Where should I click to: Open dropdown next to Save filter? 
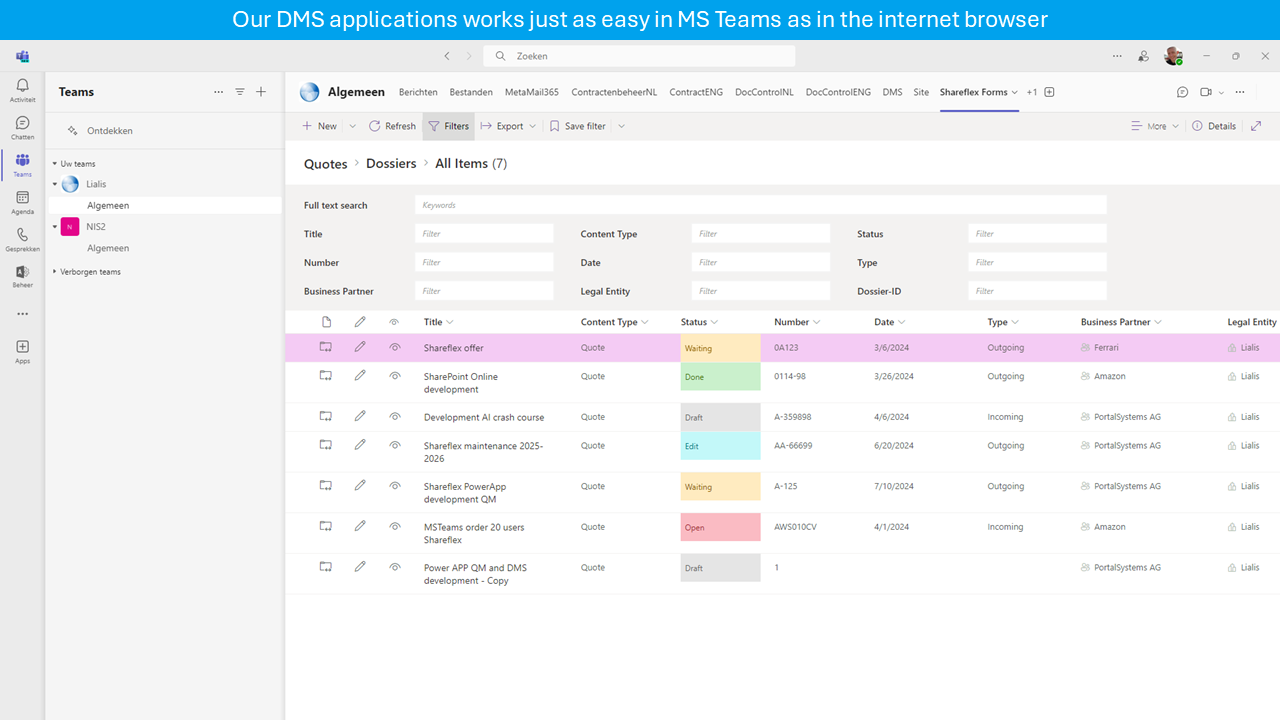[x=621, y=126]
